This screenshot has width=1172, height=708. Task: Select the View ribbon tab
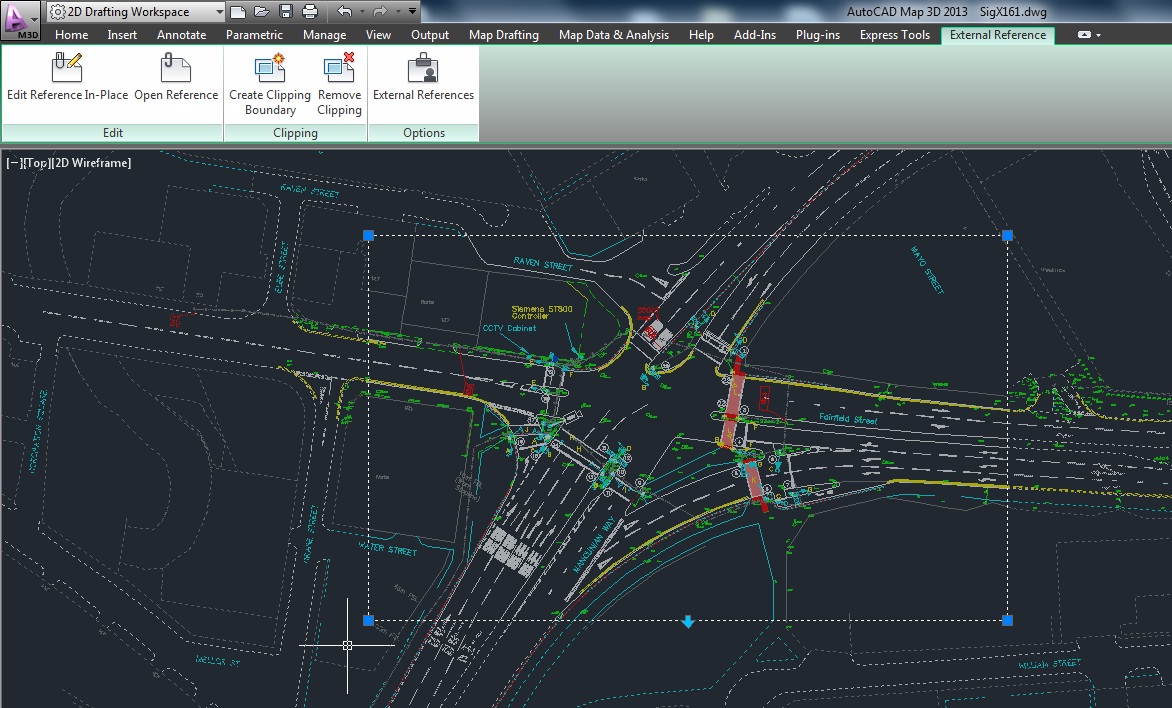(378, 34)
